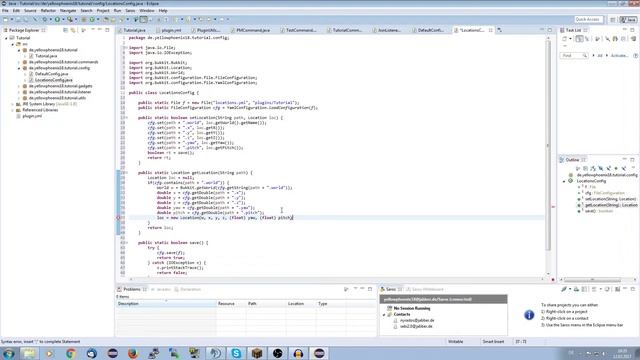Open the Run configurations dropdown arrow
Image resolution: width=640 pixels, height=360 pixels.
tap(63, 19)
